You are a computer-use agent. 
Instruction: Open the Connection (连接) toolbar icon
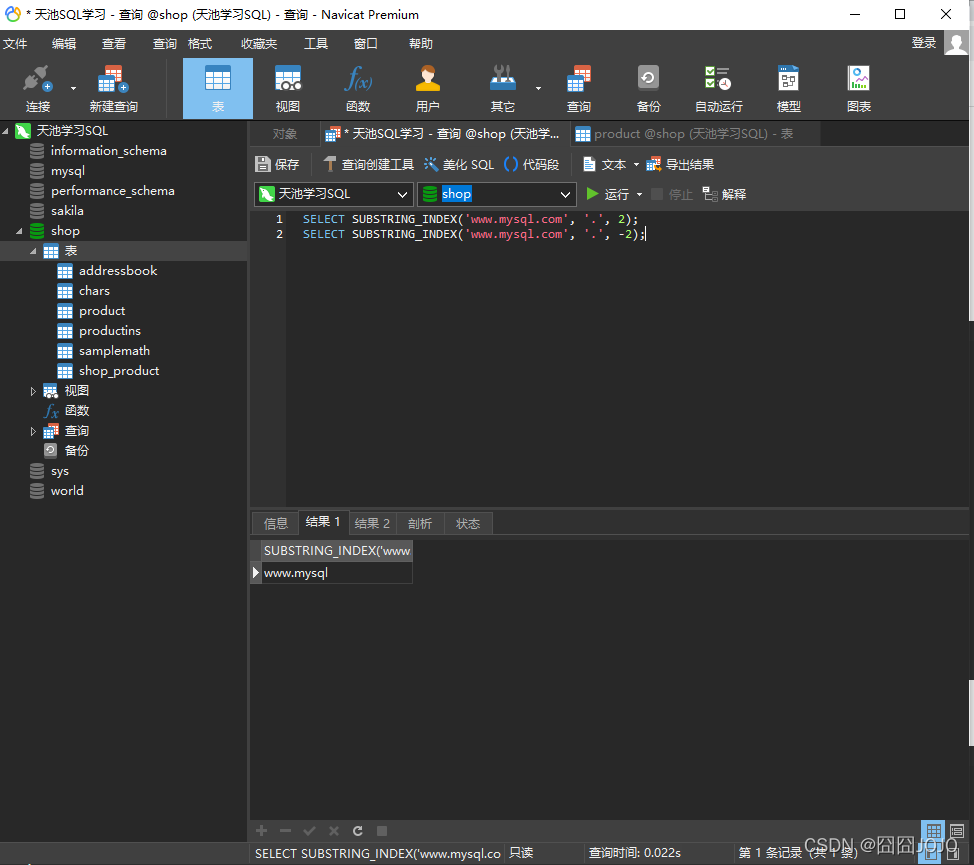tap(37, 88)
